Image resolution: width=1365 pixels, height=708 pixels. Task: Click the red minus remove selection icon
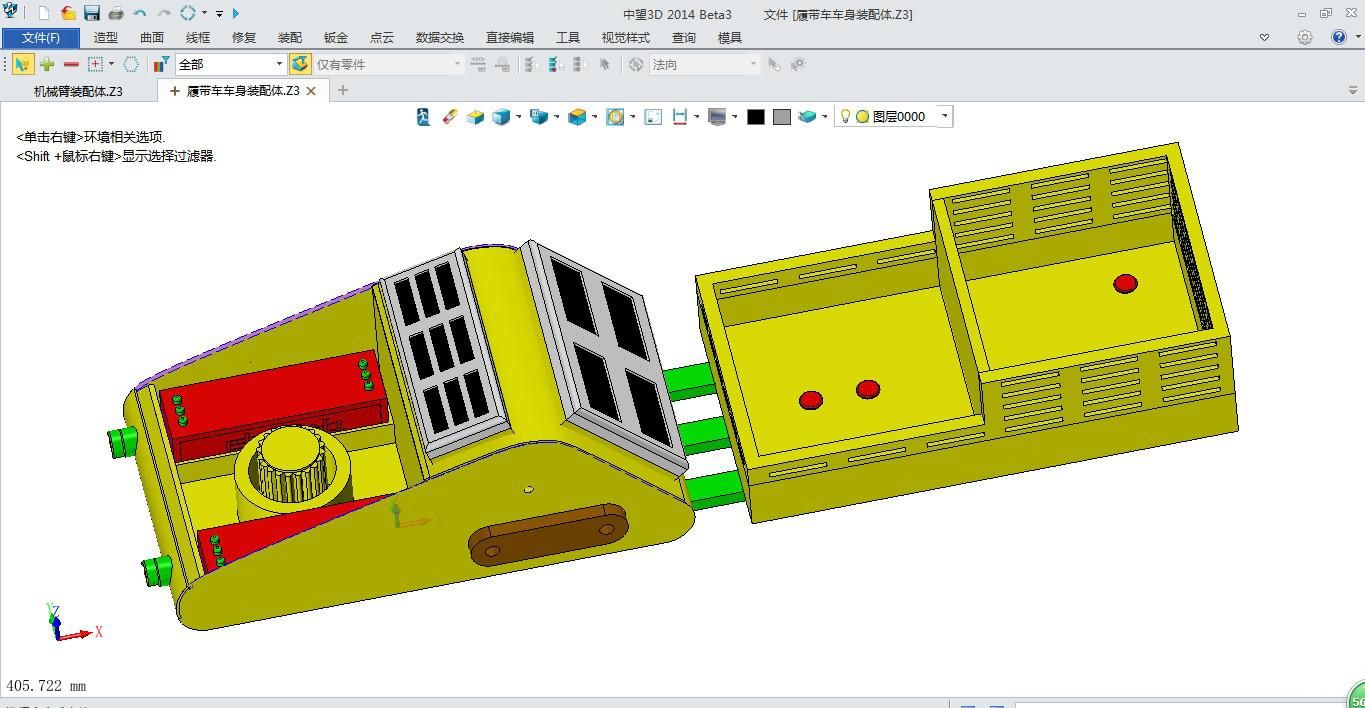click(x=69, y=63)
